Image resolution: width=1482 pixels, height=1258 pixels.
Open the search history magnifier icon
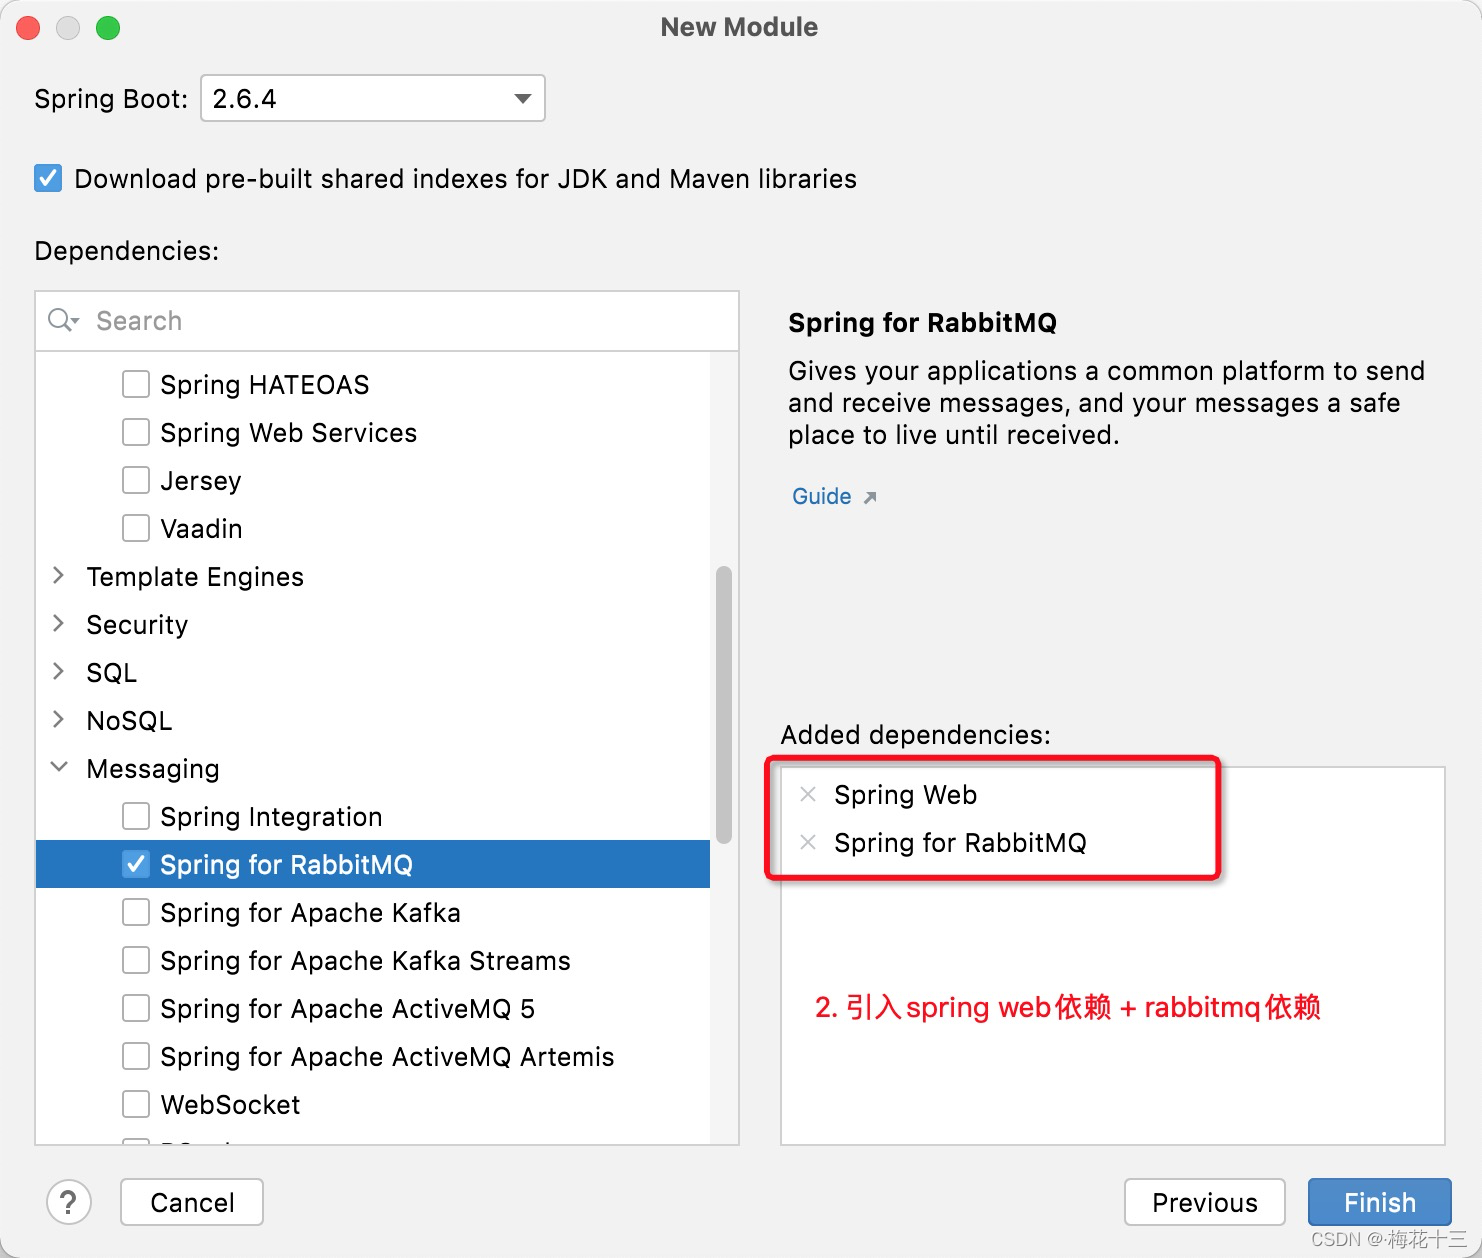click(x=63, y=320)
